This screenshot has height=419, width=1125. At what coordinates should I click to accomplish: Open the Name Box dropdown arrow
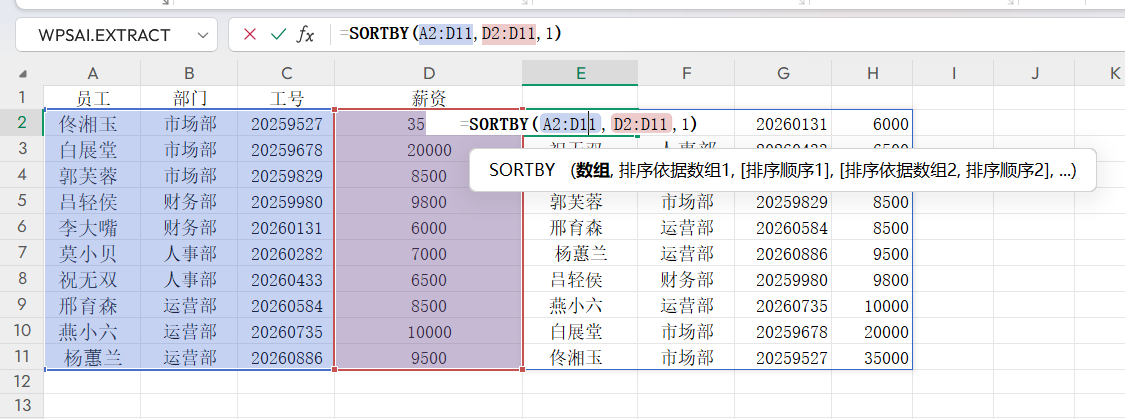(x=204, y=34)
